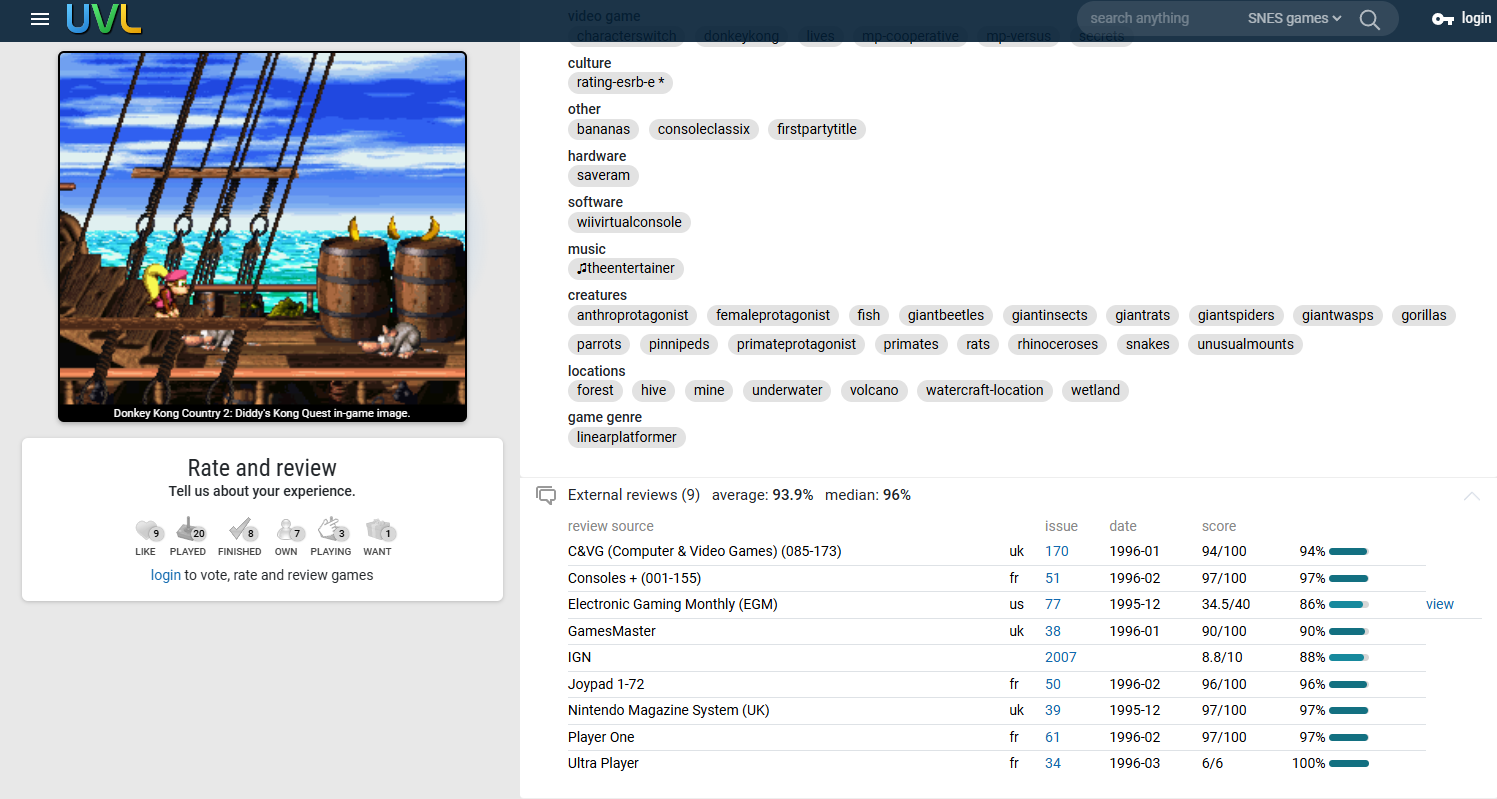Screen dimensions: 1497x799
Task: Go to the UVL home logo
Action: pos(103,18)
